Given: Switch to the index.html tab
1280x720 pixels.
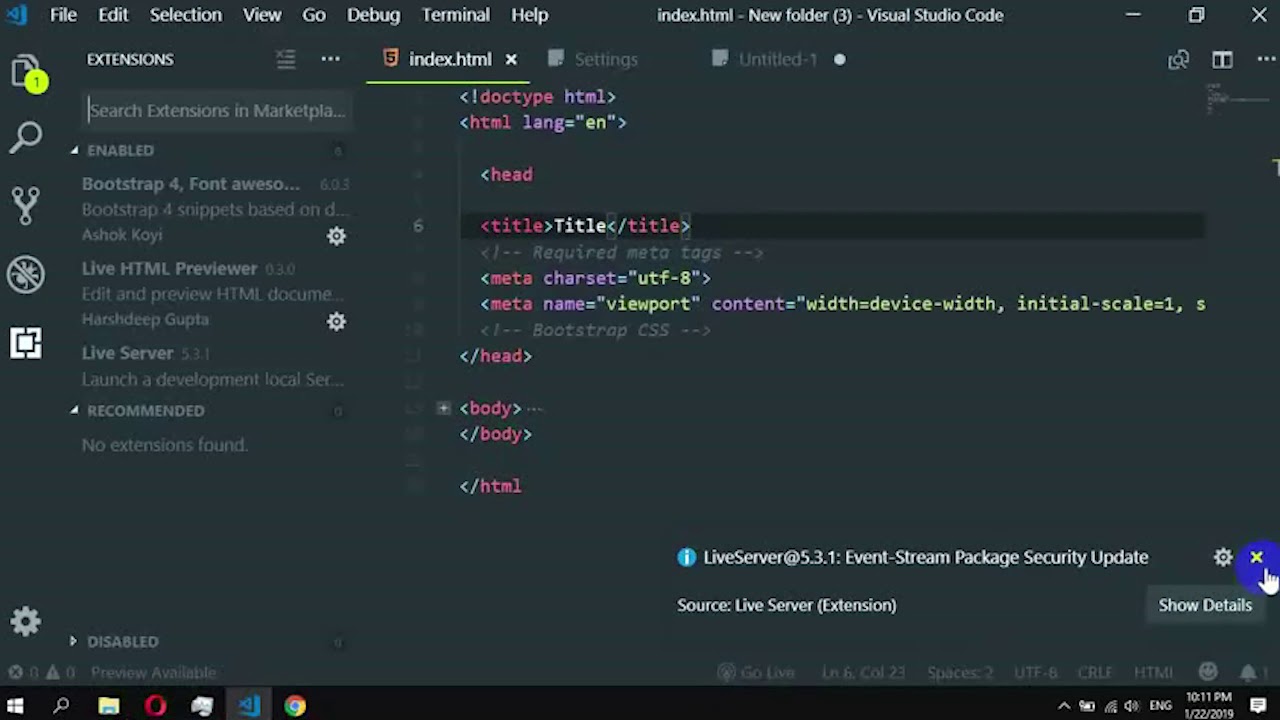Looking at the screenshot, I should click(450, 59).
